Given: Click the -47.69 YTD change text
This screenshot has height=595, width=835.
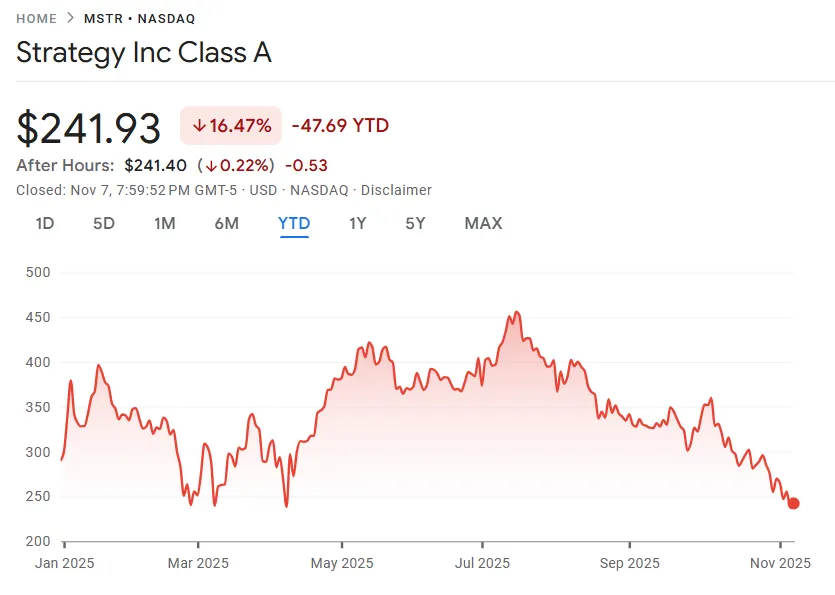Looking at the screenshot, I should [340, 126].
